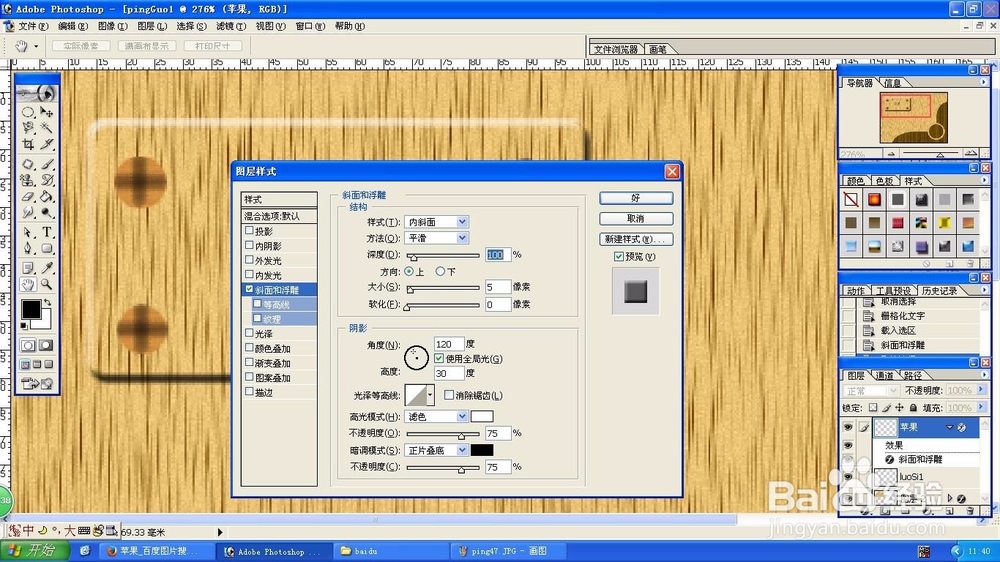The image size is (1000, 562).
Task: Select the Rounded Rectangle shape tool
Action: click(x=47, y=249)
